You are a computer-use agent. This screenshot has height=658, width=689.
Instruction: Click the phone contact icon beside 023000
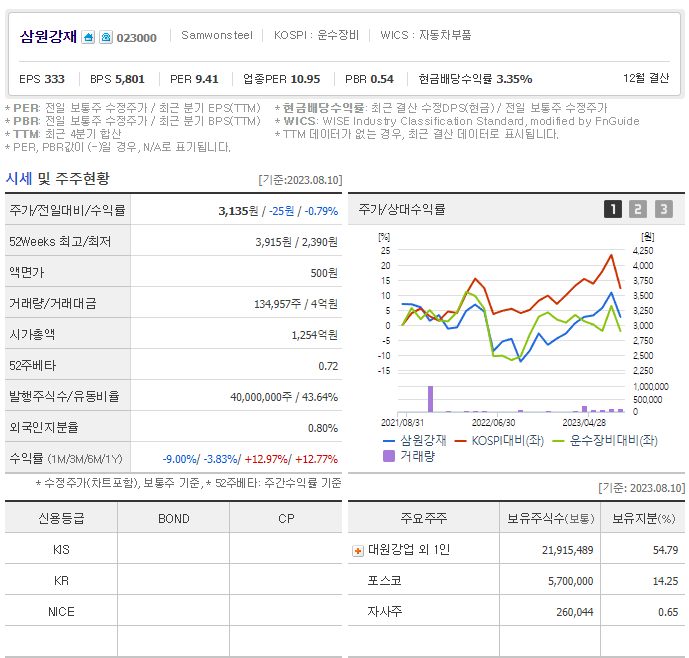point(106,37)
